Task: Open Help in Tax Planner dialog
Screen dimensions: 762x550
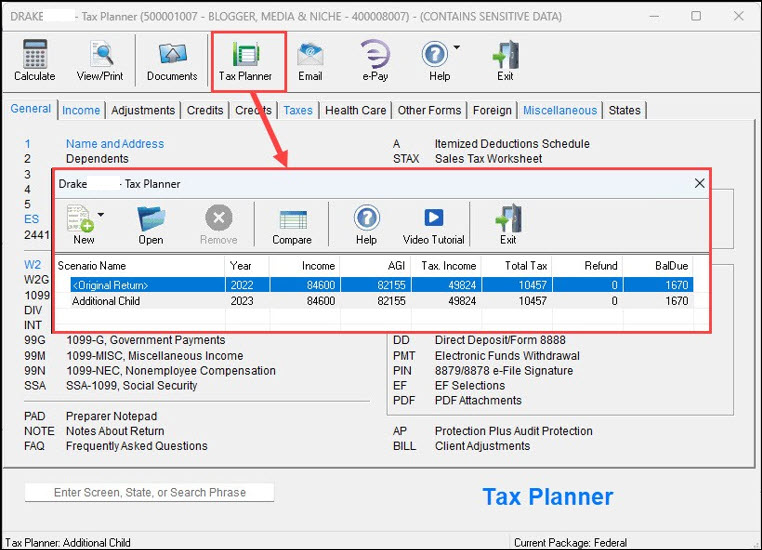Action: click(x=366, y=224)
